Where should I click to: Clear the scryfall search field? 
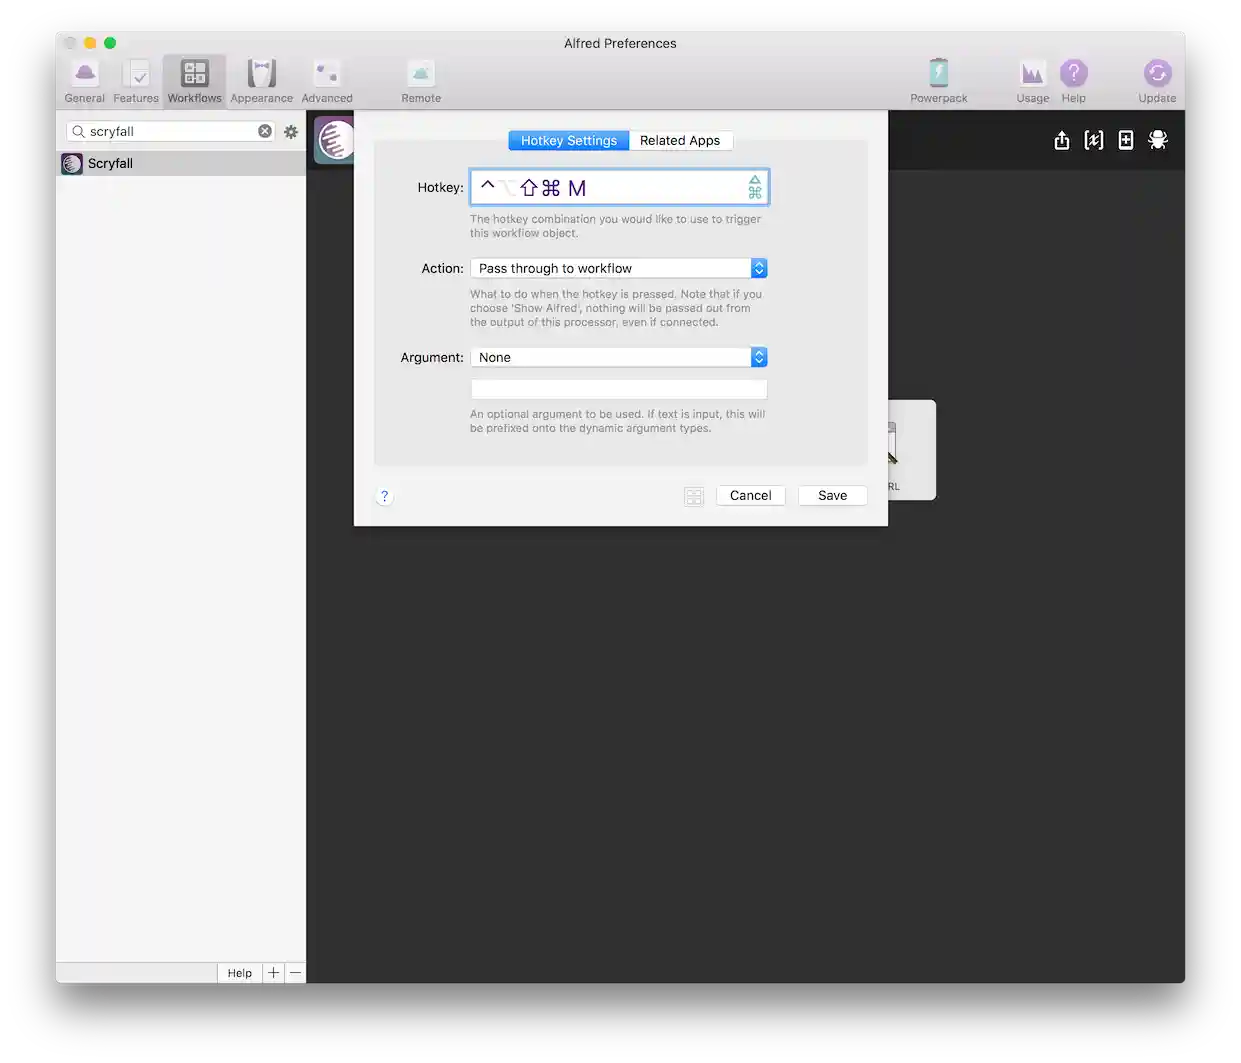264,131
